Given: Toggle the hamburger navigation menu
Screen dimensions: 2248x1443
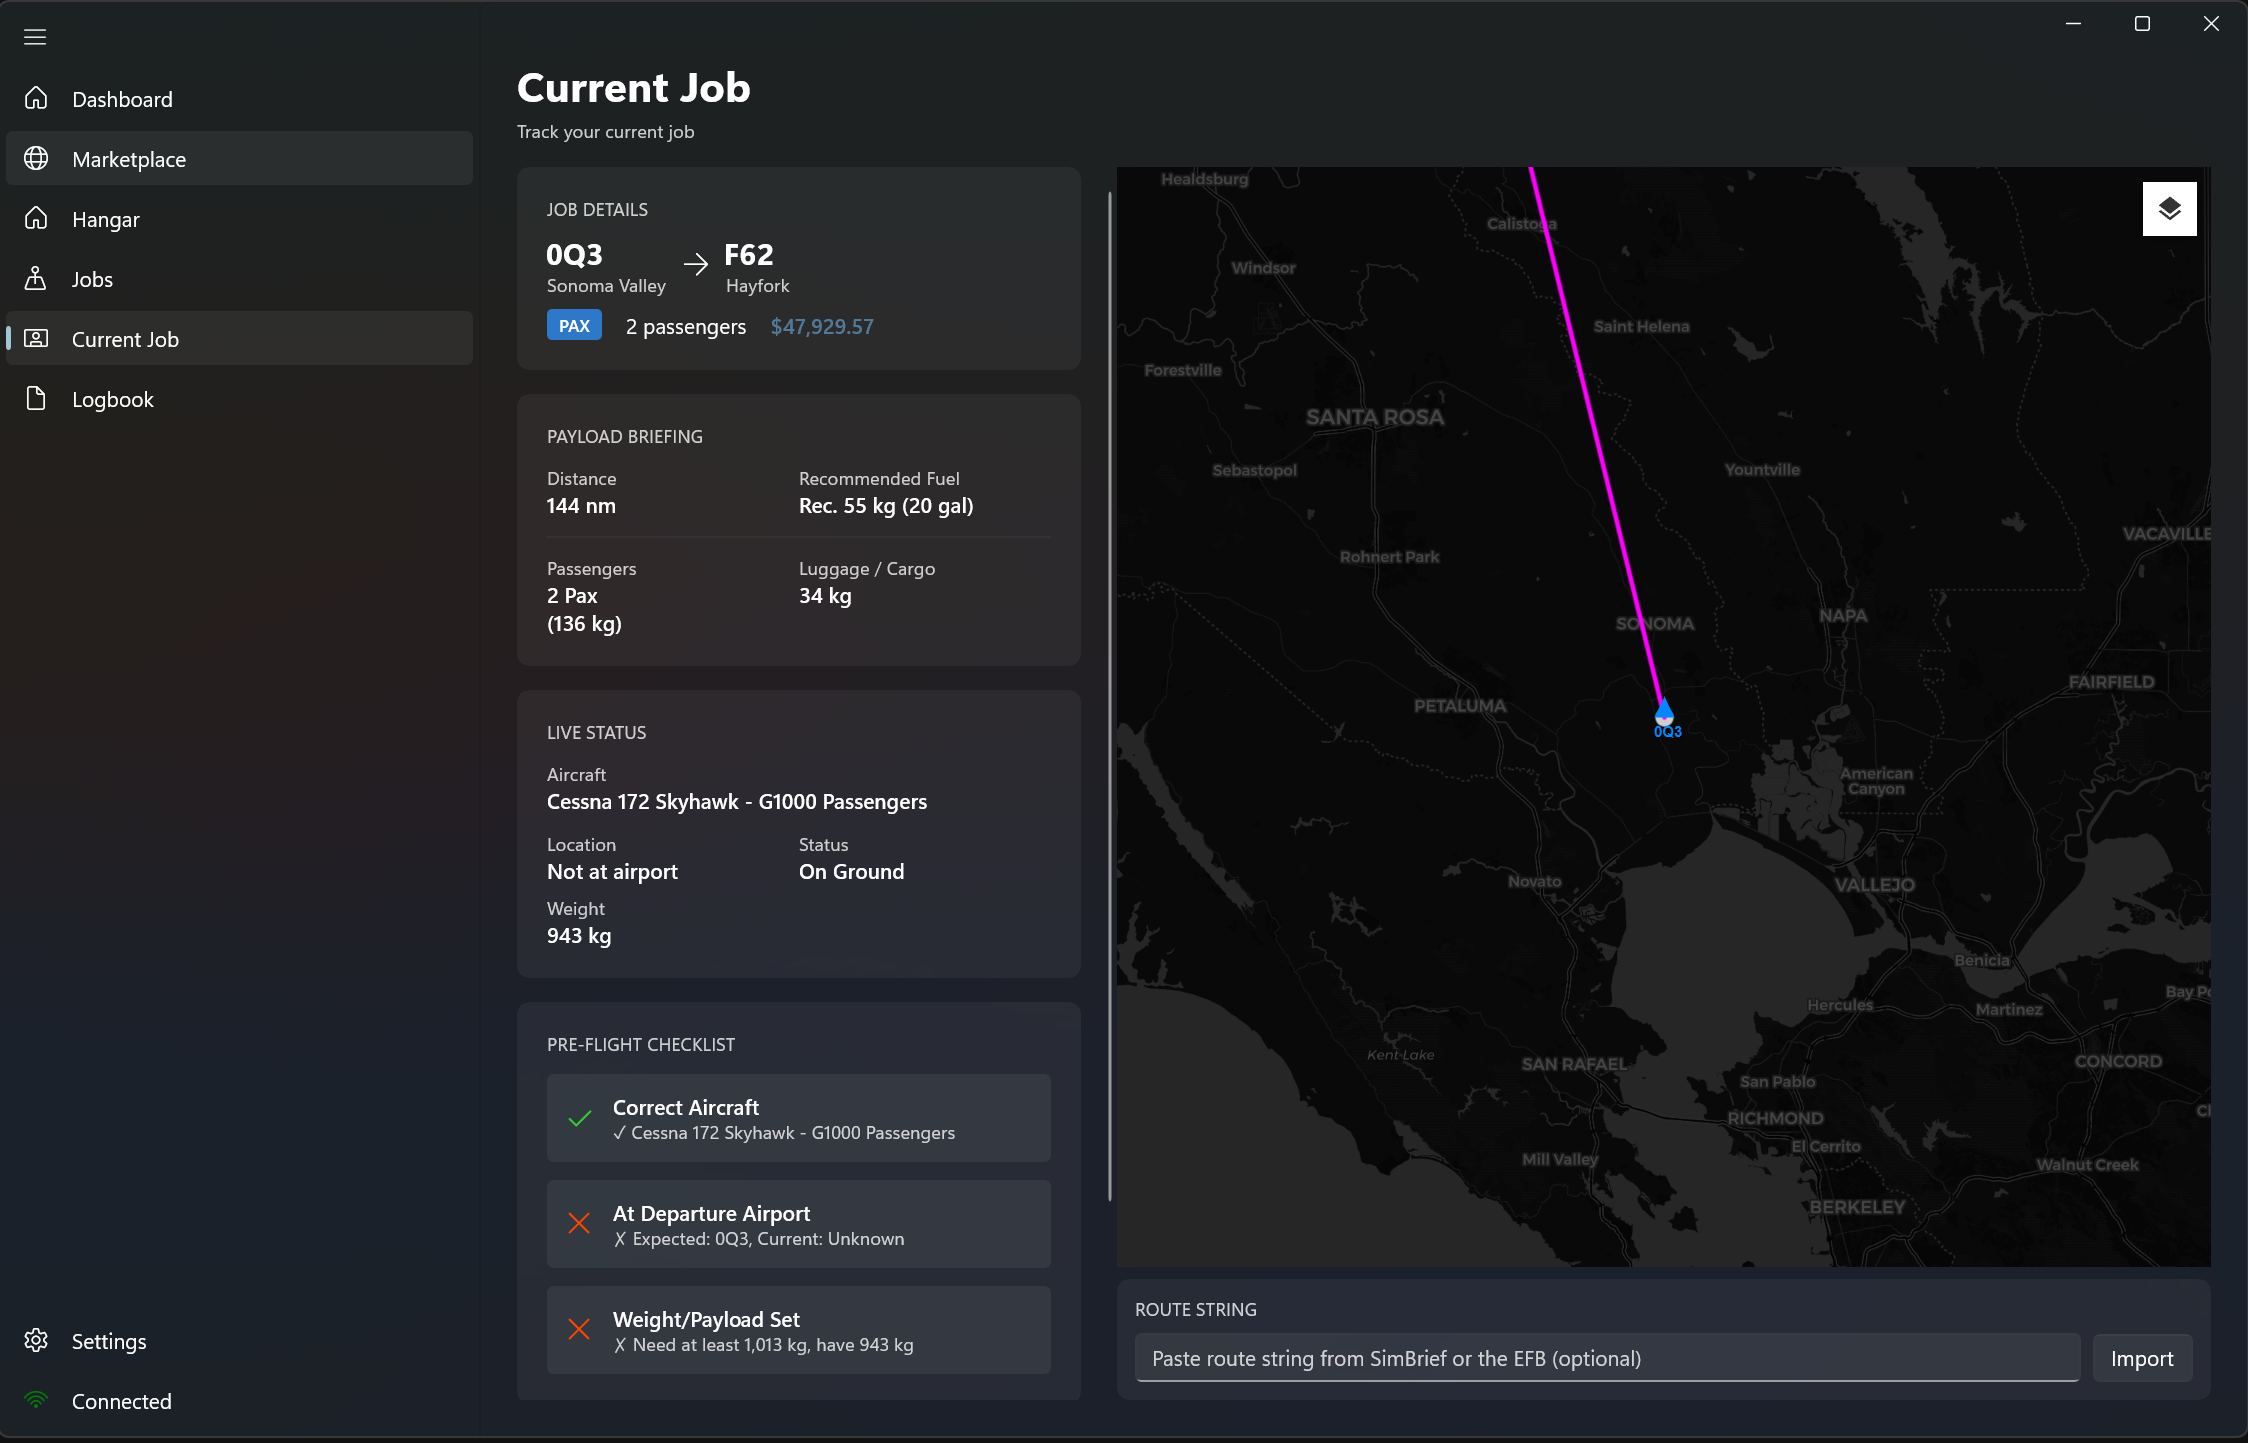Looking at the screenshot, I should [35, 37].
